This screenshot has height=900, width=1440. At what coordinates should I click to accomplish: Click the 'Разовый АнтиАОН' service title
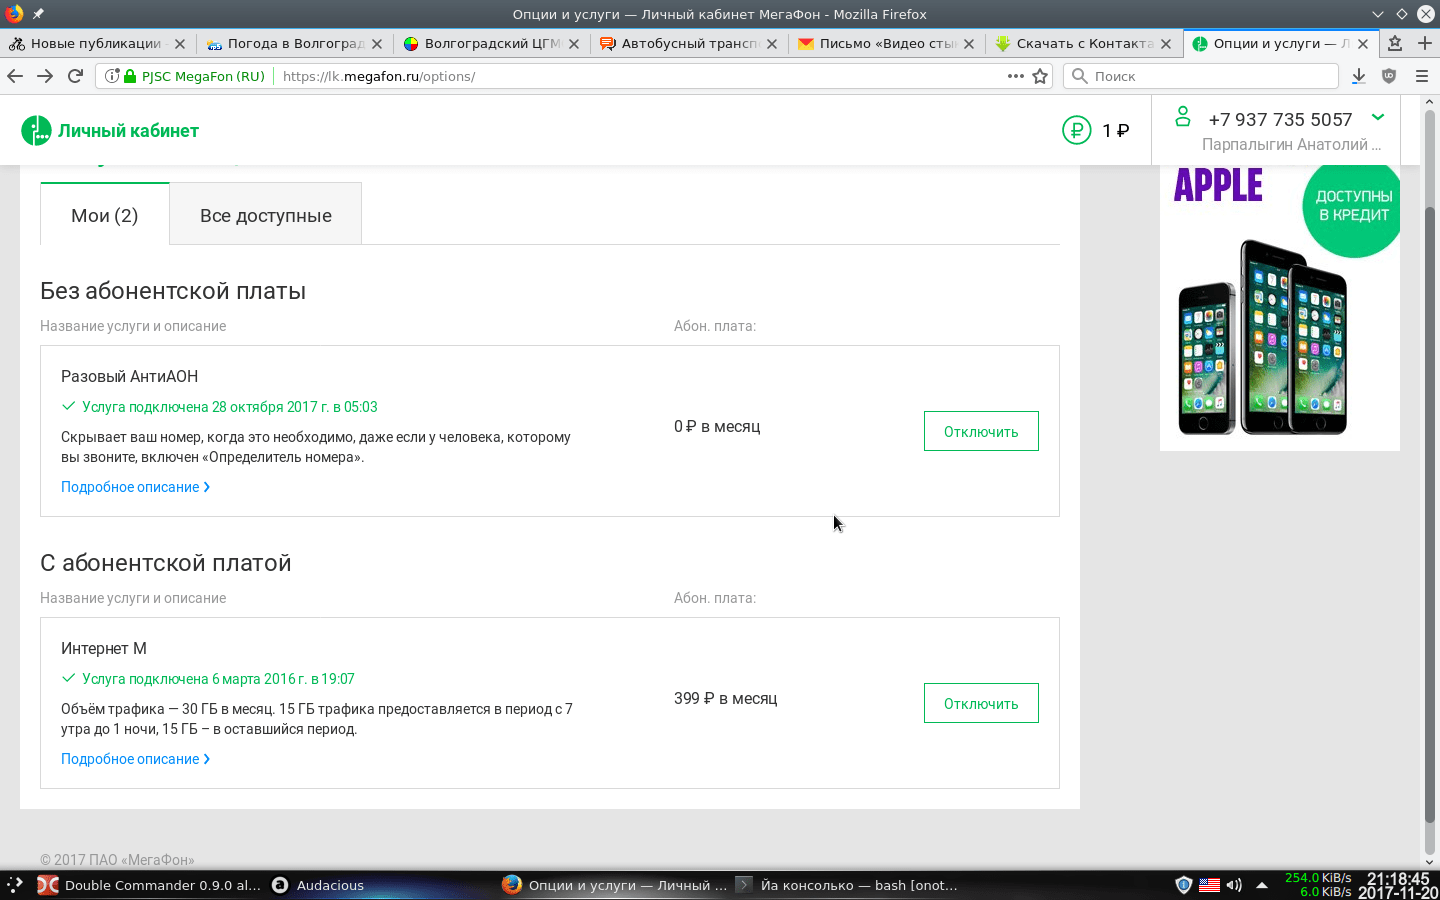pyautogui.click(x=130, y=376)
